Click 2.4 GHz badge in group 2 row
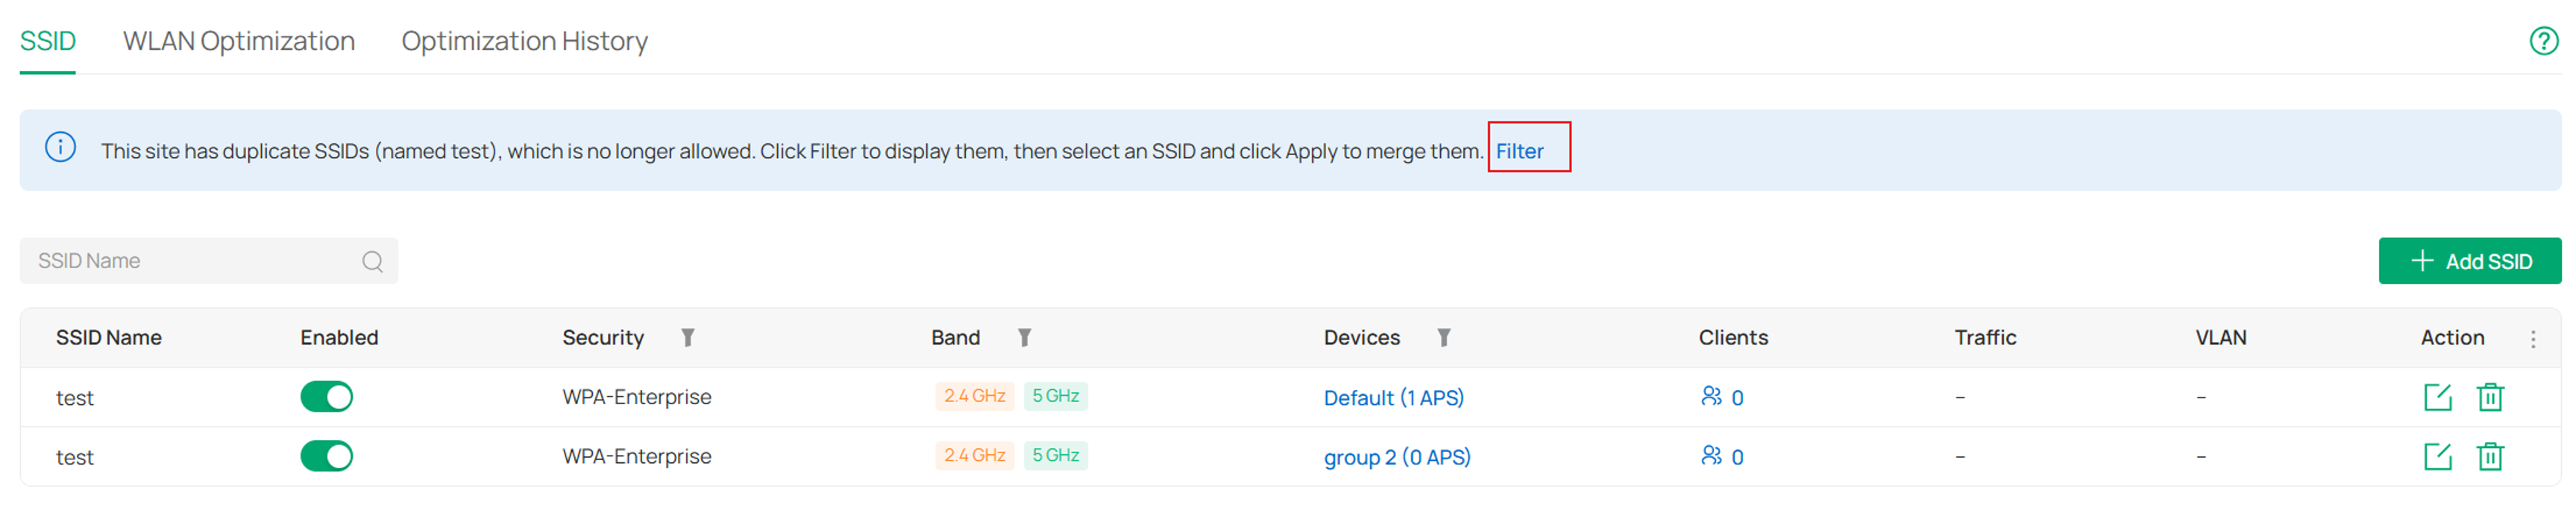The width and height of the screenshot is (2576, 510). (974, 455)
